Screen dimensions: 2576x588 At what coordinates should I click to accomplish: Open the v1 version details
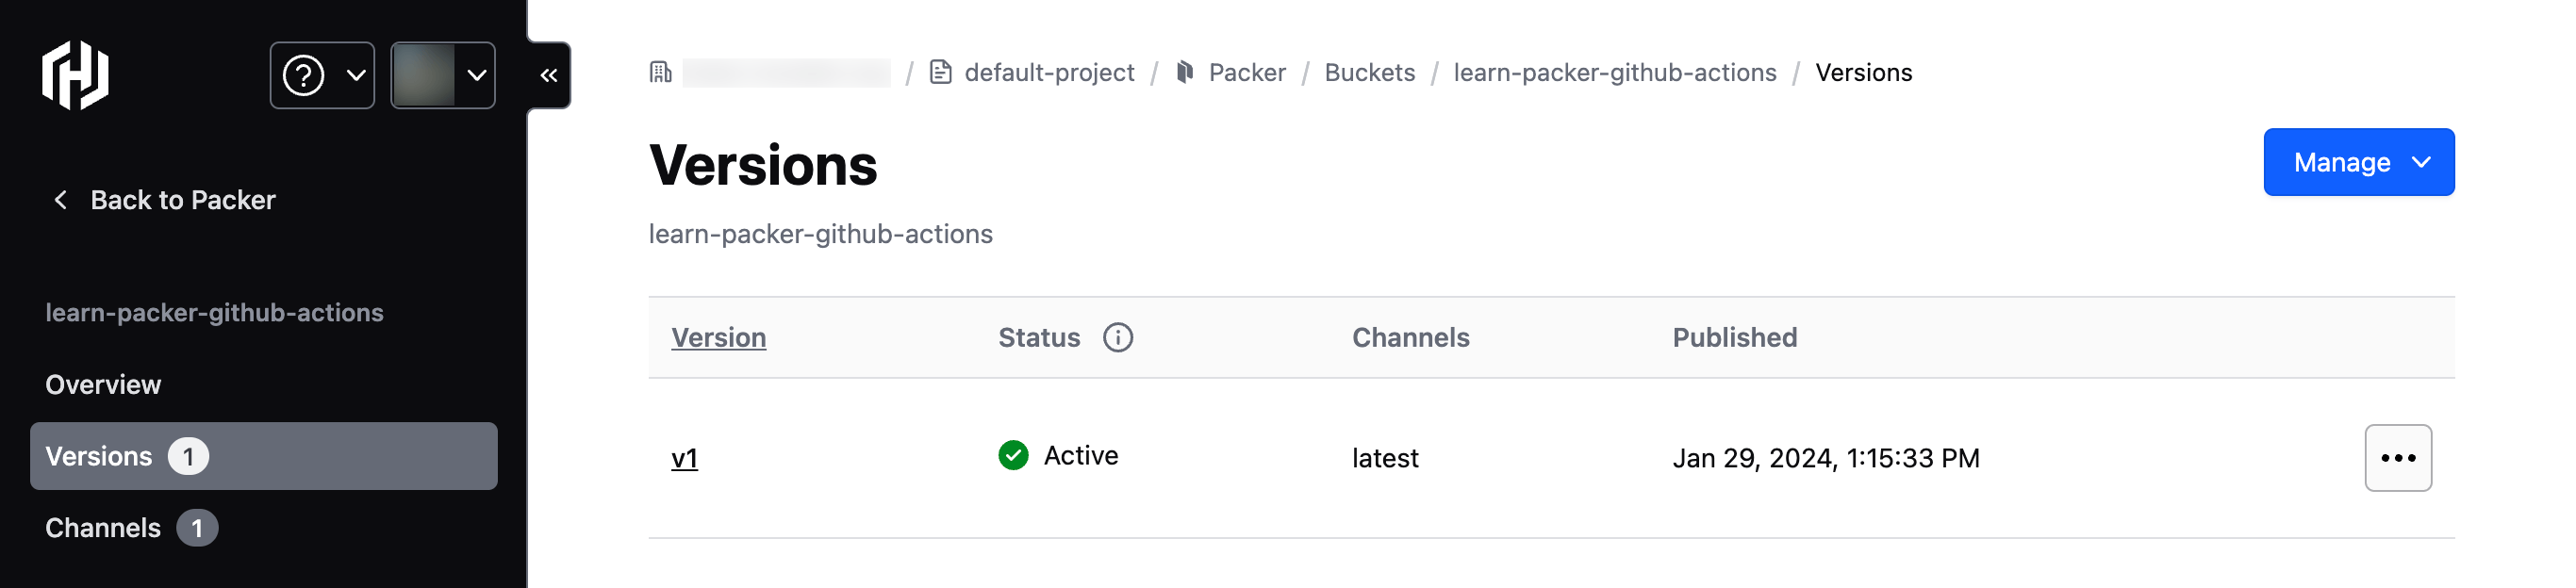(684, 457)
